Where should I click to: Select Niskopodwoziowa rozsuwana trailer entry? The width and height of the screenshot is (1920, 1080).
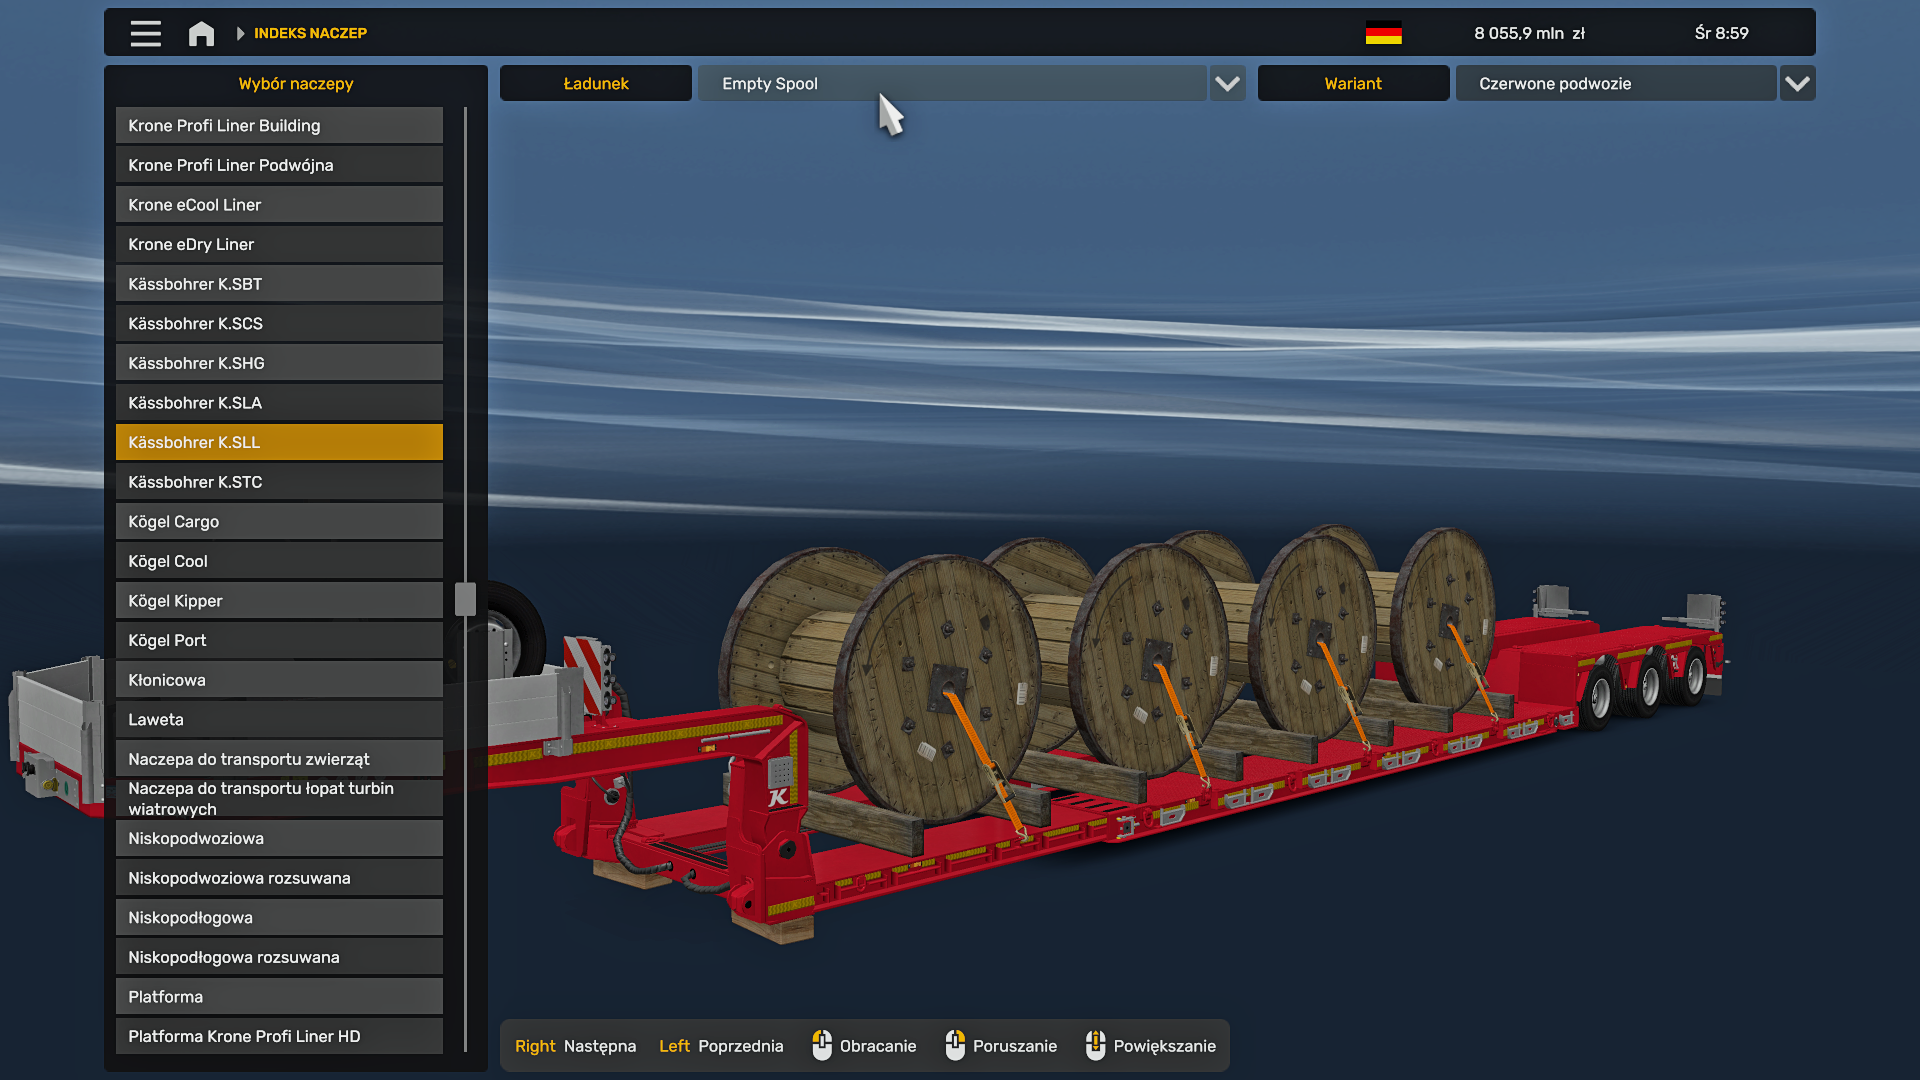tap(279, 878)
